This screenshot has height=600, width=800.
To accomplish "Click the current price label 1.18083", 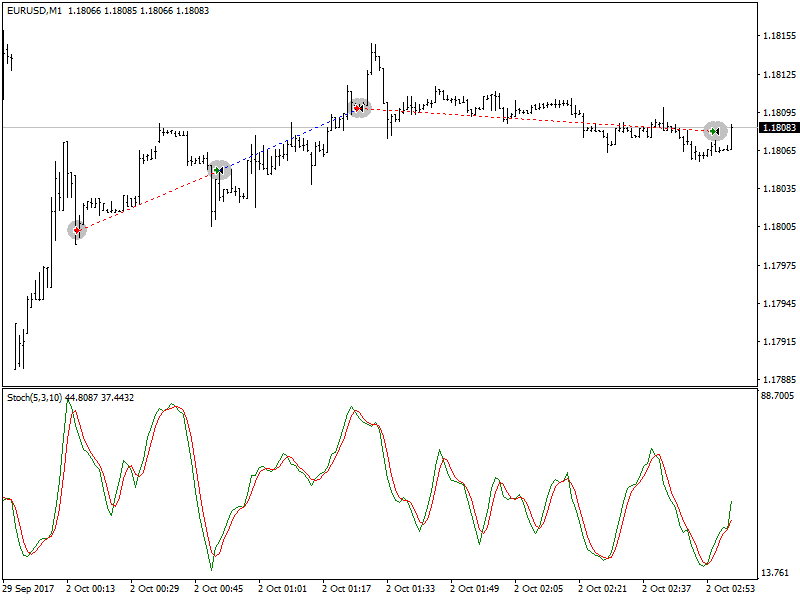I will (x=778, y=128).
